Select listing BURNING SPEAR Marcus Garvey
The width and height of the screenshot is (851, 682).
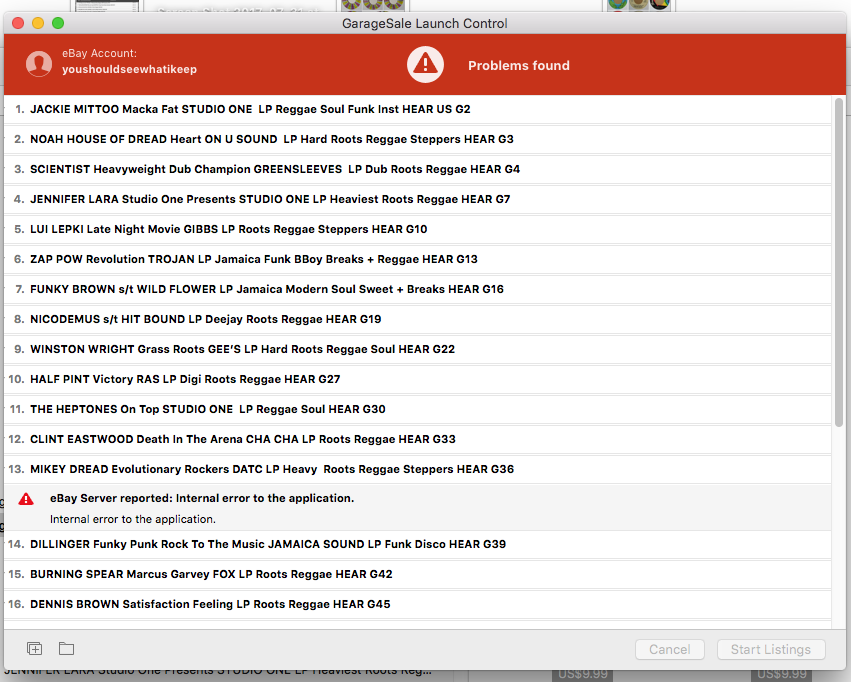click(x=418, y=575)
